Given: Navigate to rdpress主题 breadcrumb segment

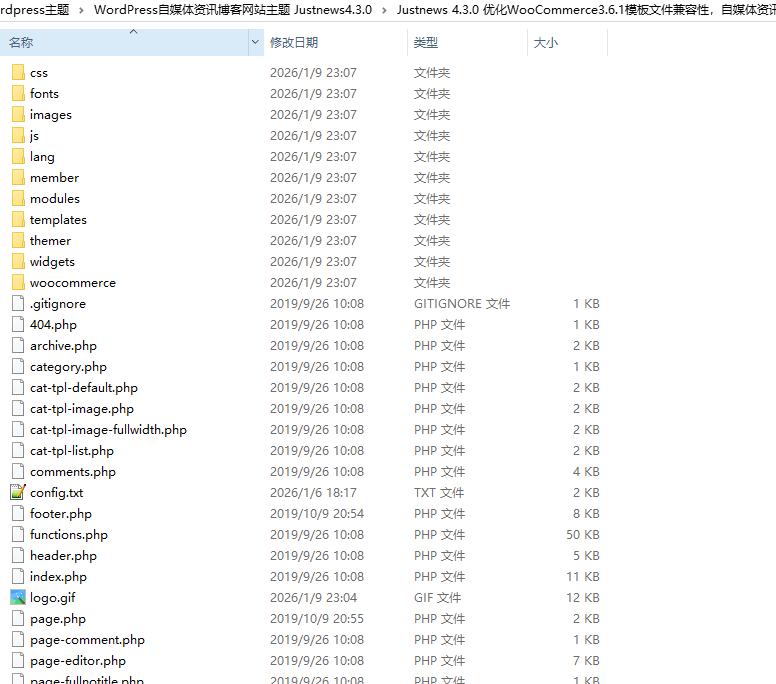Looking at the screenshot, I should (x=35, y=10).
